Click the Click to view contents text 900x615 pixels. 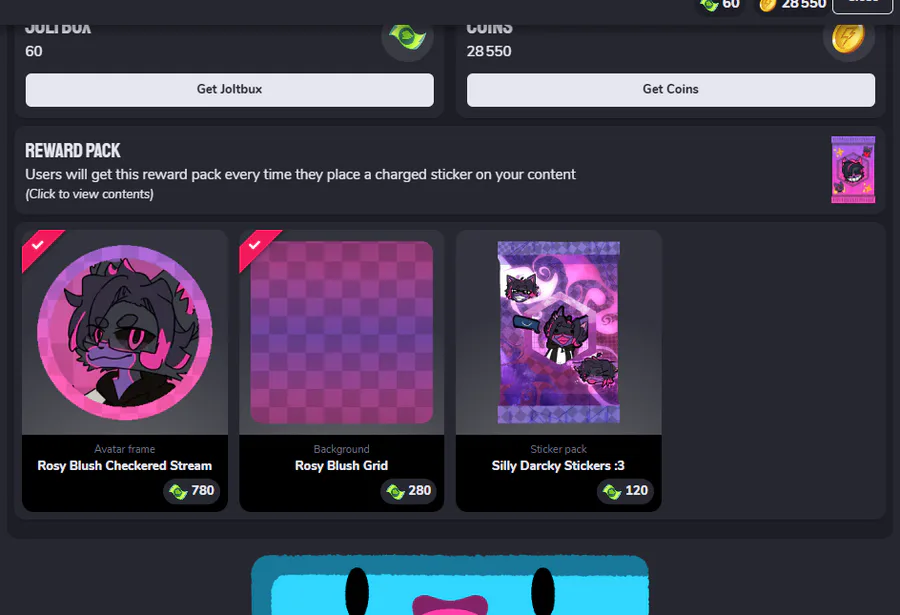pyautogui.click(x=90, y=194)
